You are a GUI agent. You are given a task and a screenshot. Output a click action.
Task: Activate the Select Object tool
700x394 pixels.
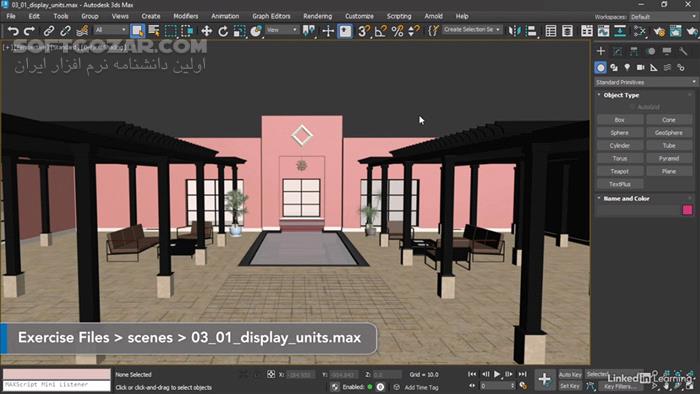[138, 31]
